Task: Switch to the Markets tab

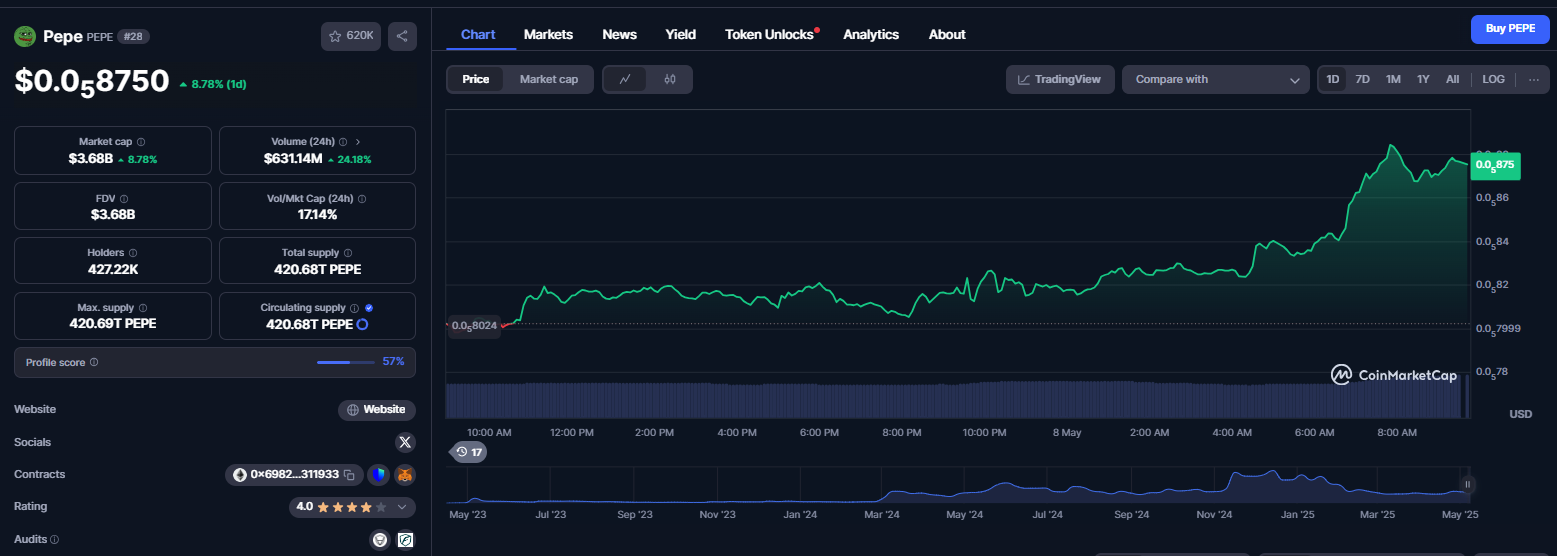Action: click(x=548, y=34)
